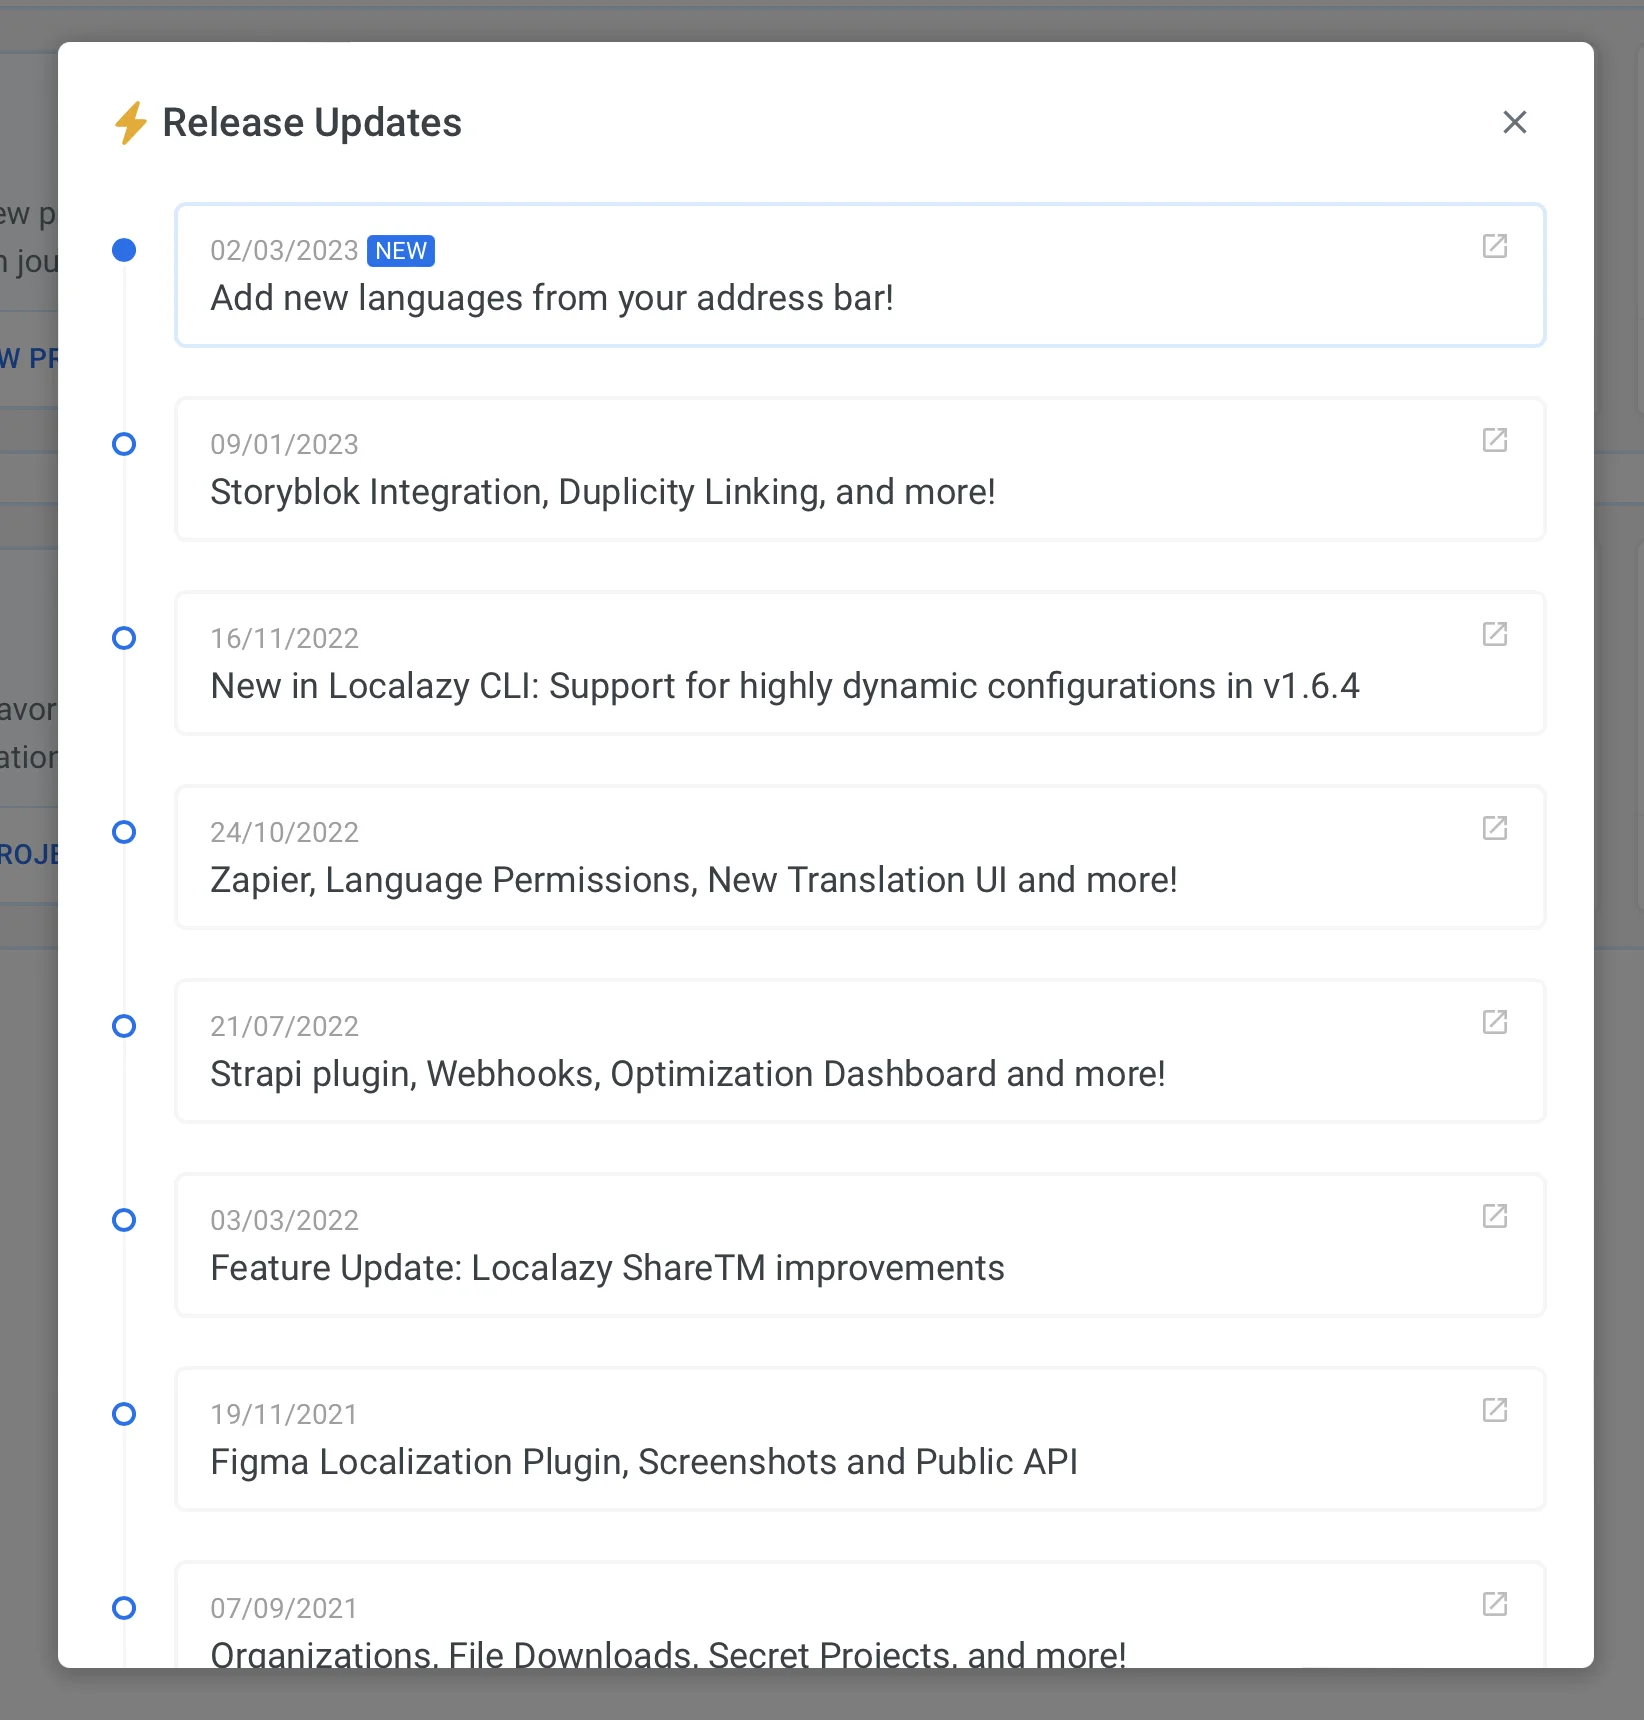1644x1720 pixels.
Task: Open external link icon for Strapi plugin update
Action: [1494, 1022]
